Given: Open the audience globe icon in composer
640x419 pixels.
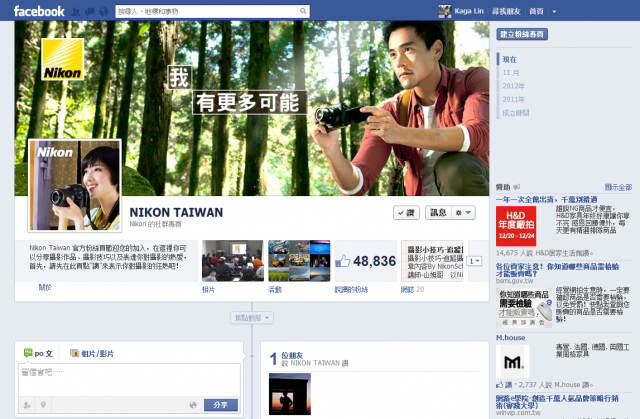Looking at the screenshot, I should point(193,405).
